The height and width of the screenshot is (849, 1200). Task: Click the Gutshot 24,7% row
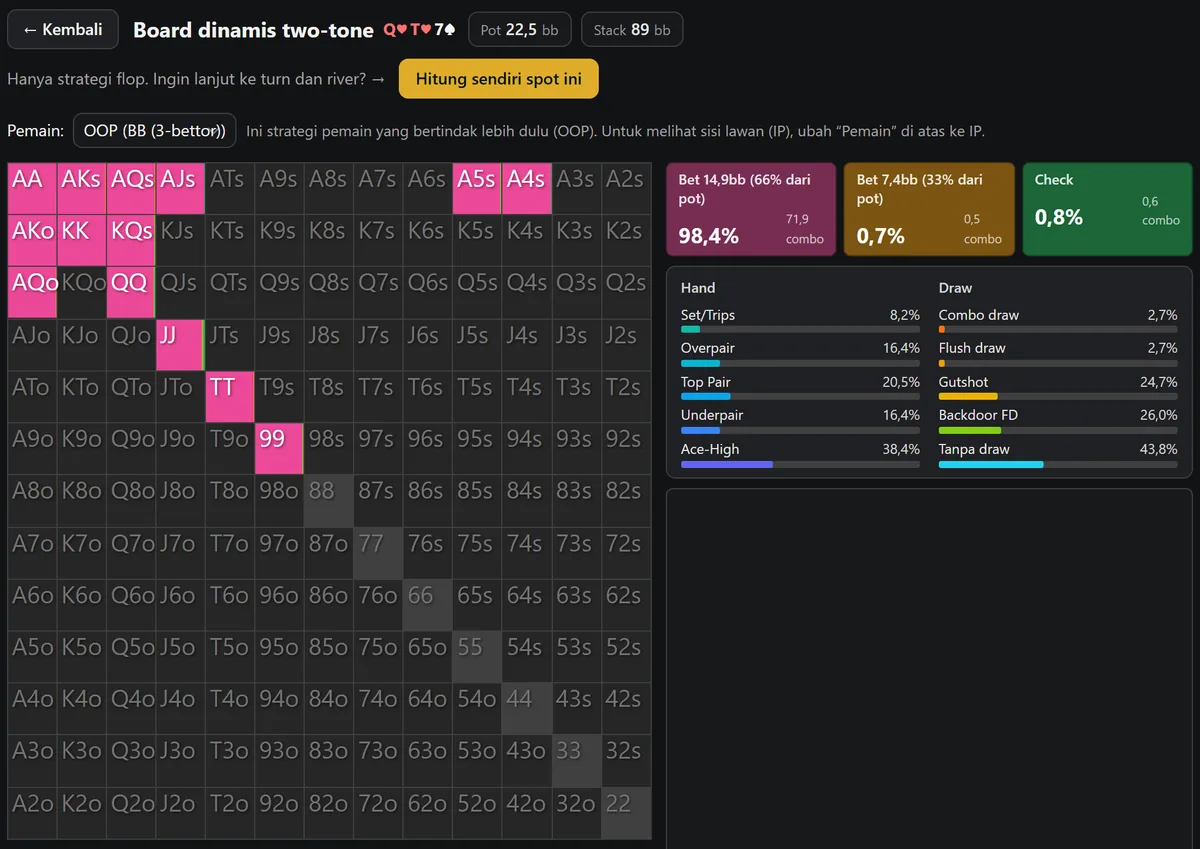click(x=1058, y=388)
